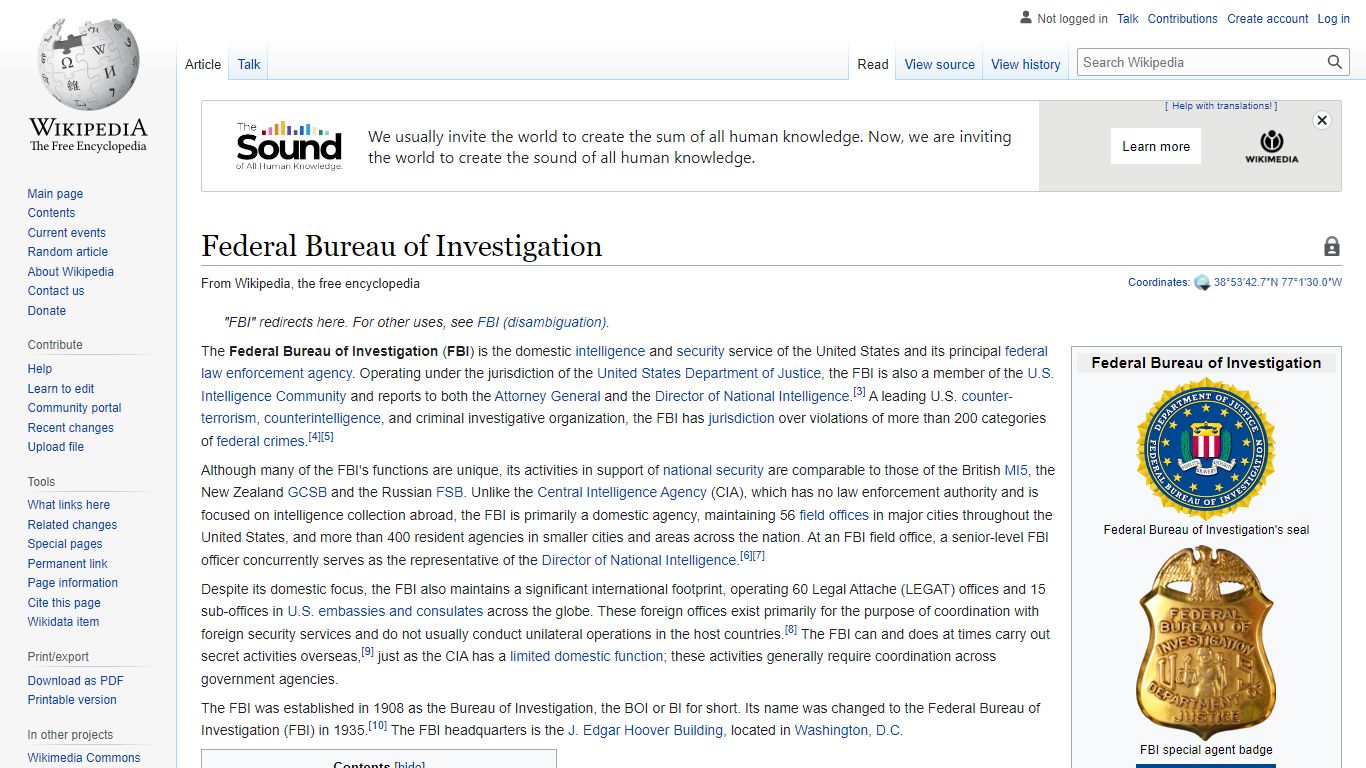This screenshot has height=768, width=1366.
Task: Click the Wikimedia logo in banner
Action: pyautogui.click(x=1272, y=146)
